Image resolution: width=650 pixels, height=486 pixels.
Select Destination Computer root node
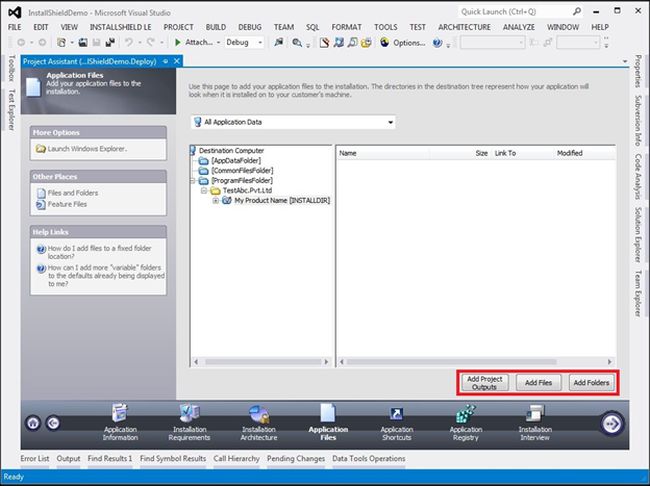(x=231, y=151)
